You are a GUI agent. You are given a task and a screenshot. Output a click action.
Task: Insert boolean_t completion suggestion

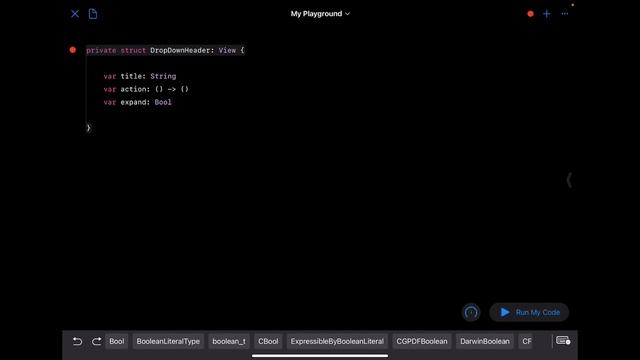tap(229, 341)
